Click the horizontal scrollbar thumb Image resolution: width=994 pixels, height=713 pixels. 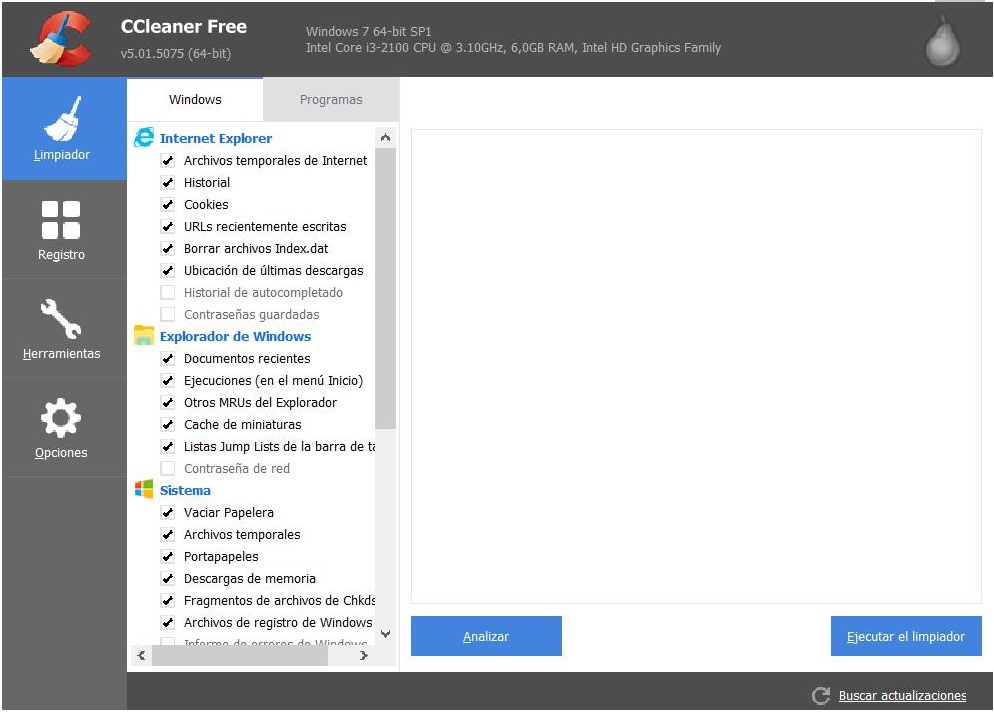[240, 655]
